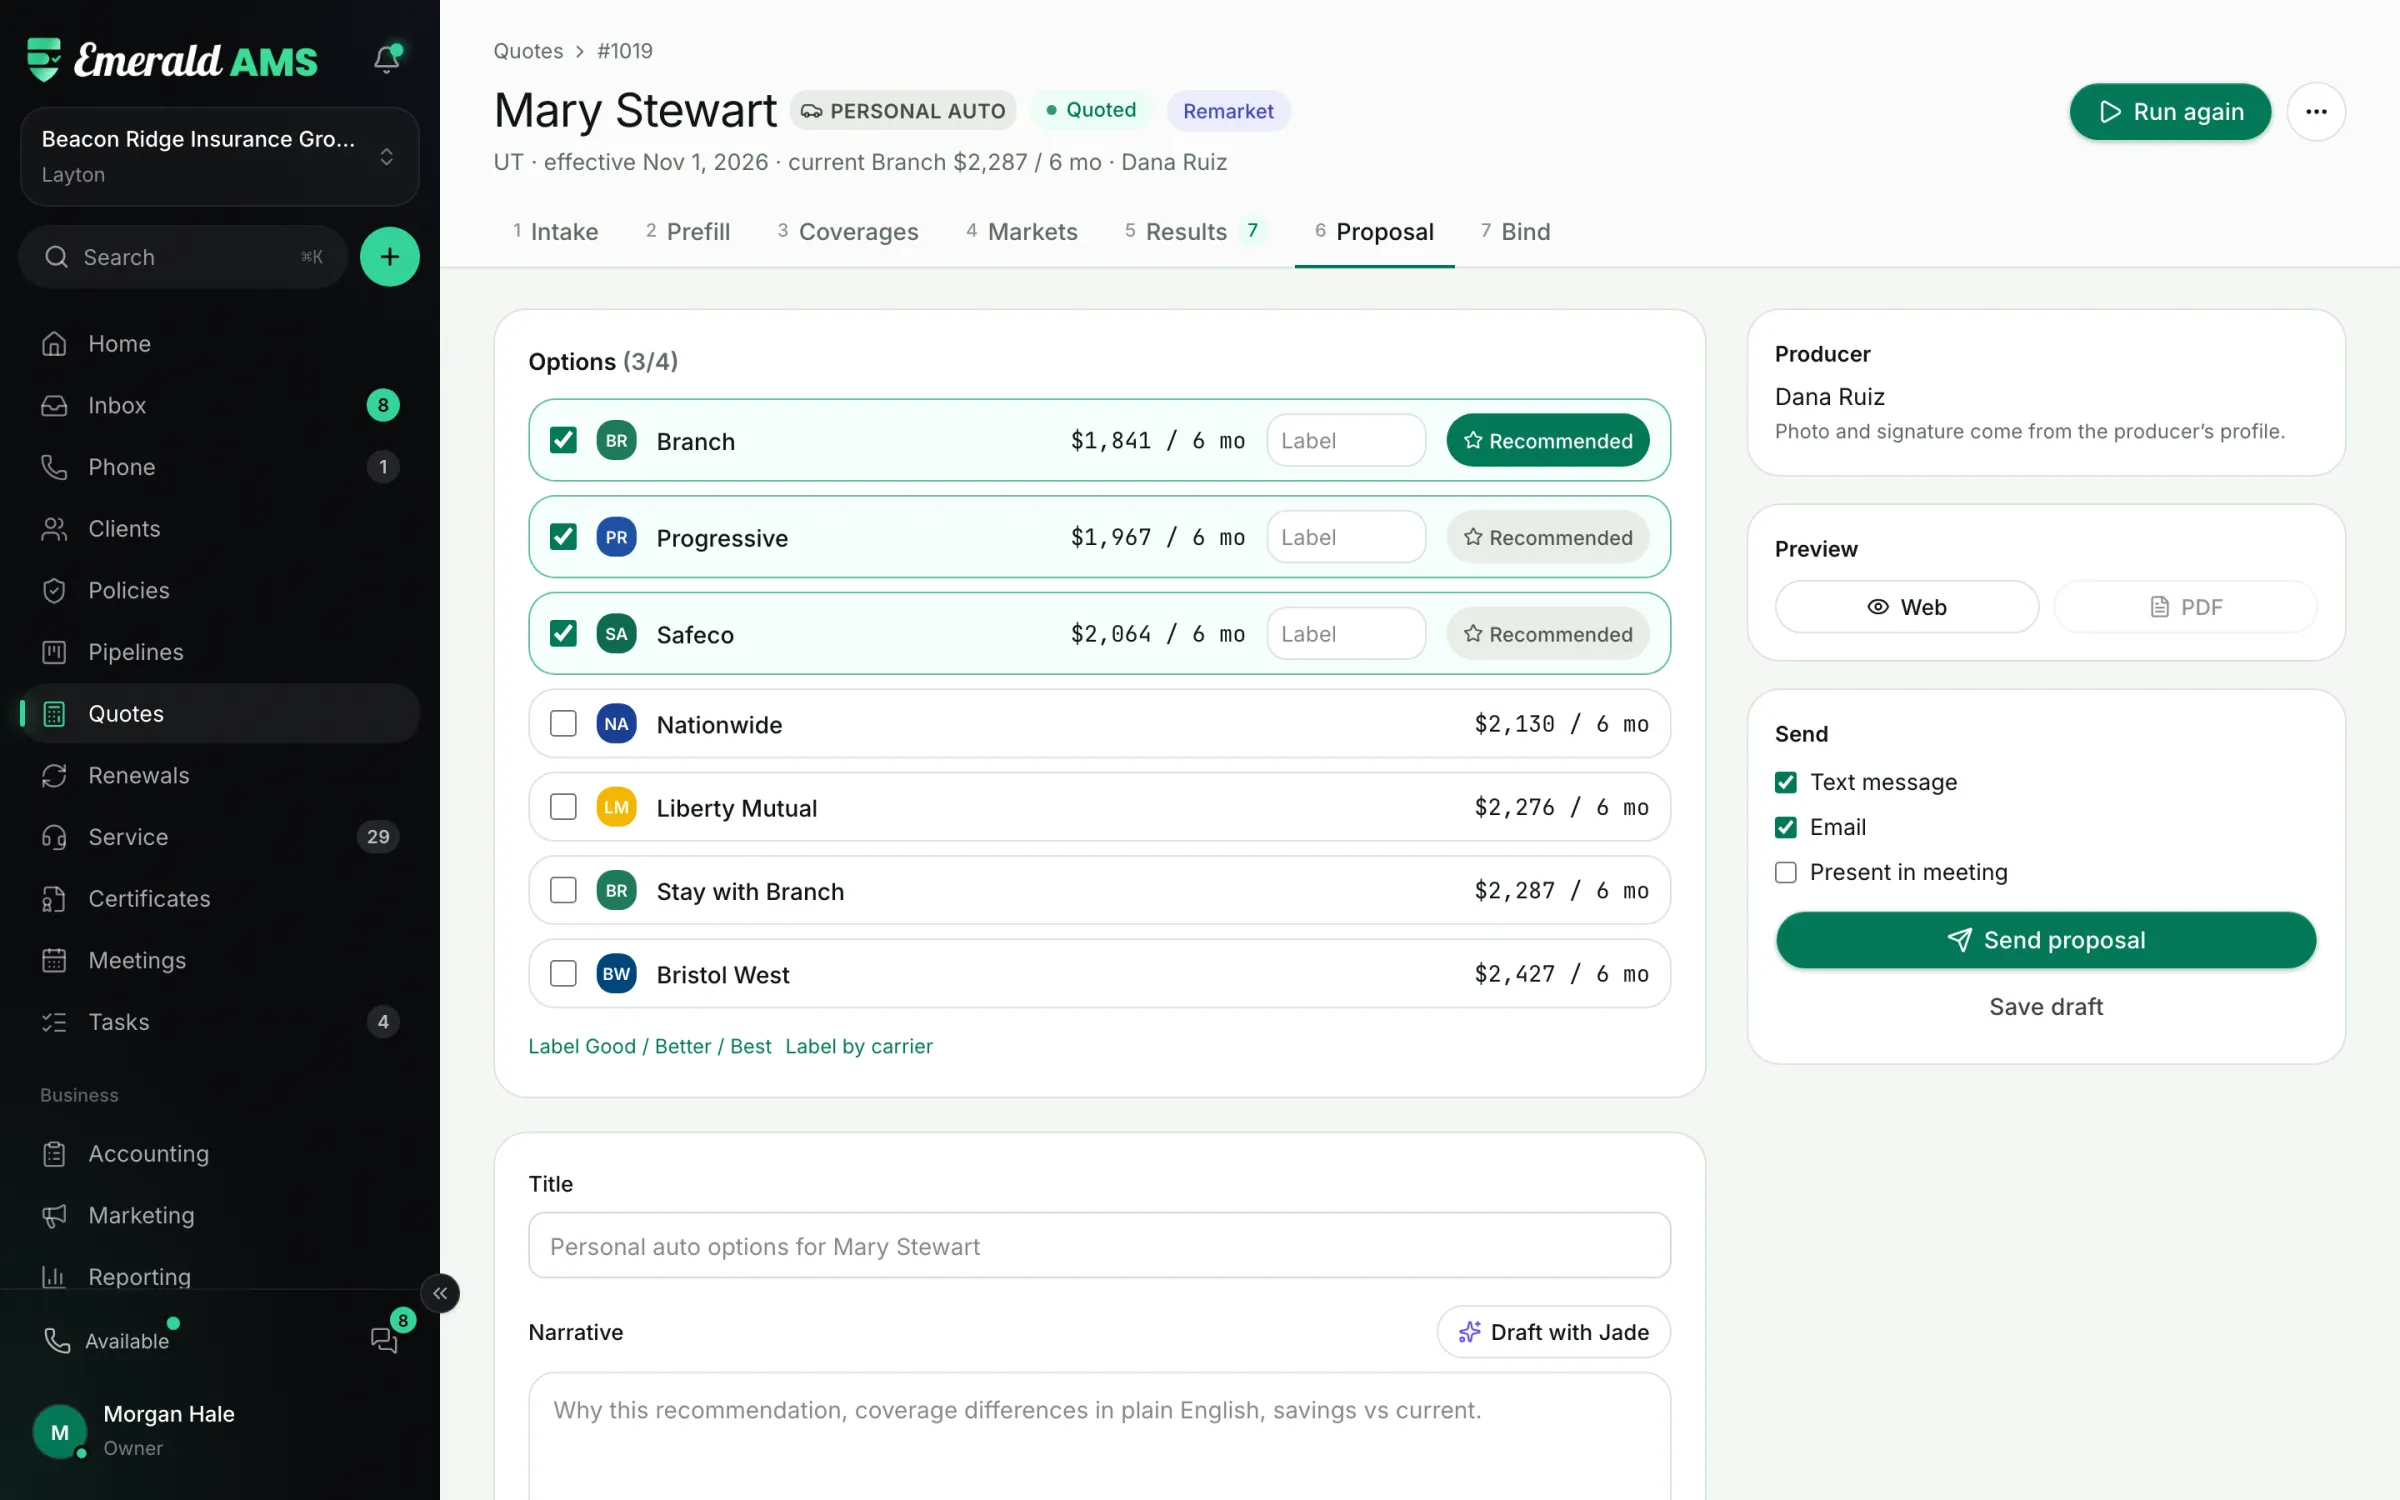Check the Stay with Branch checkbox
The width and height of the screenshot is (2400, 1500).
coord(563,891)
